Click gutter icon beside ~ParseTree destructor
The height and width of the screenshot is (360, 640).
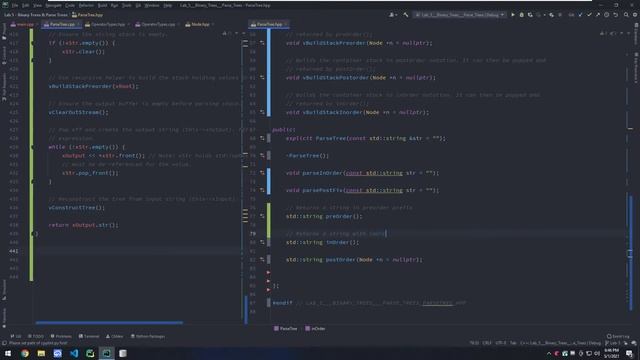(x=262, y=156)
